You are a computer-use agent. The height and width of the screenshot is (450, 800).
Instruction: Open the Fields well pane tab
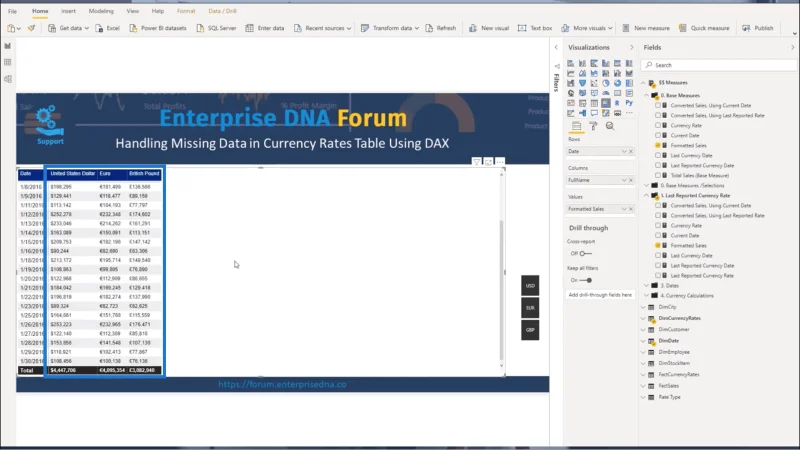click(577, 126)
